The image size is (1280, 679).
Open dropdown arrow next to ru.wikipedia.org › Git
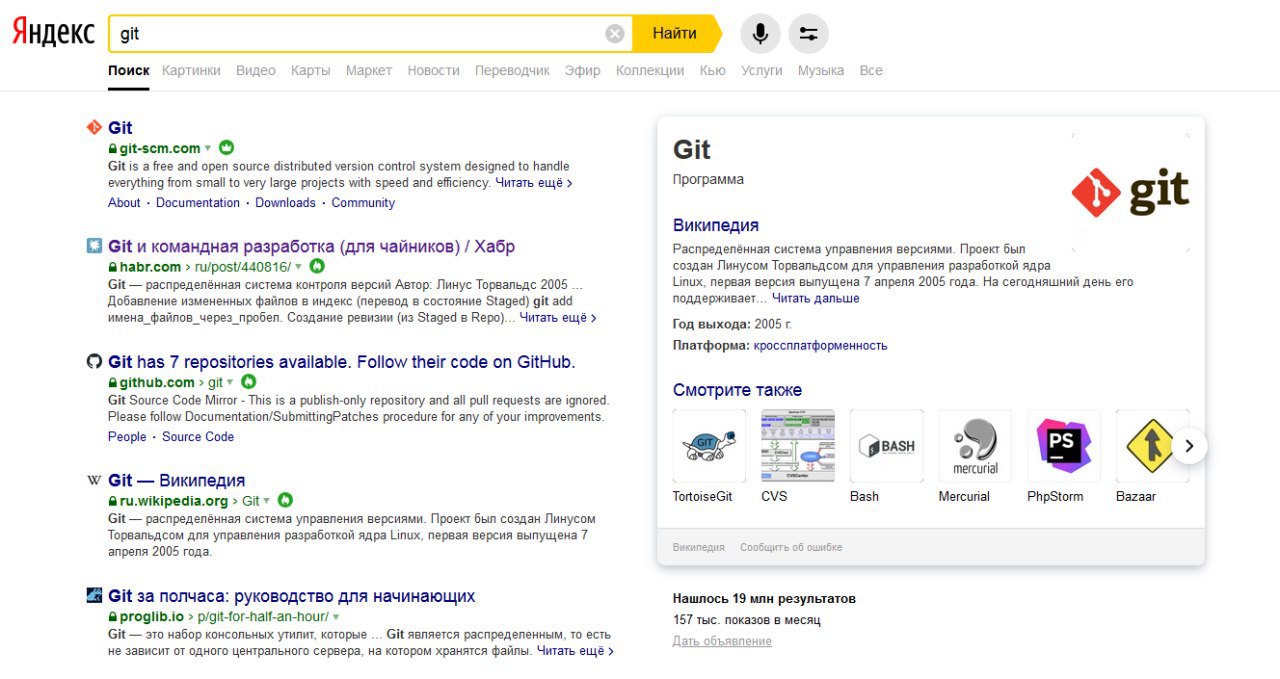pos(267,501)
